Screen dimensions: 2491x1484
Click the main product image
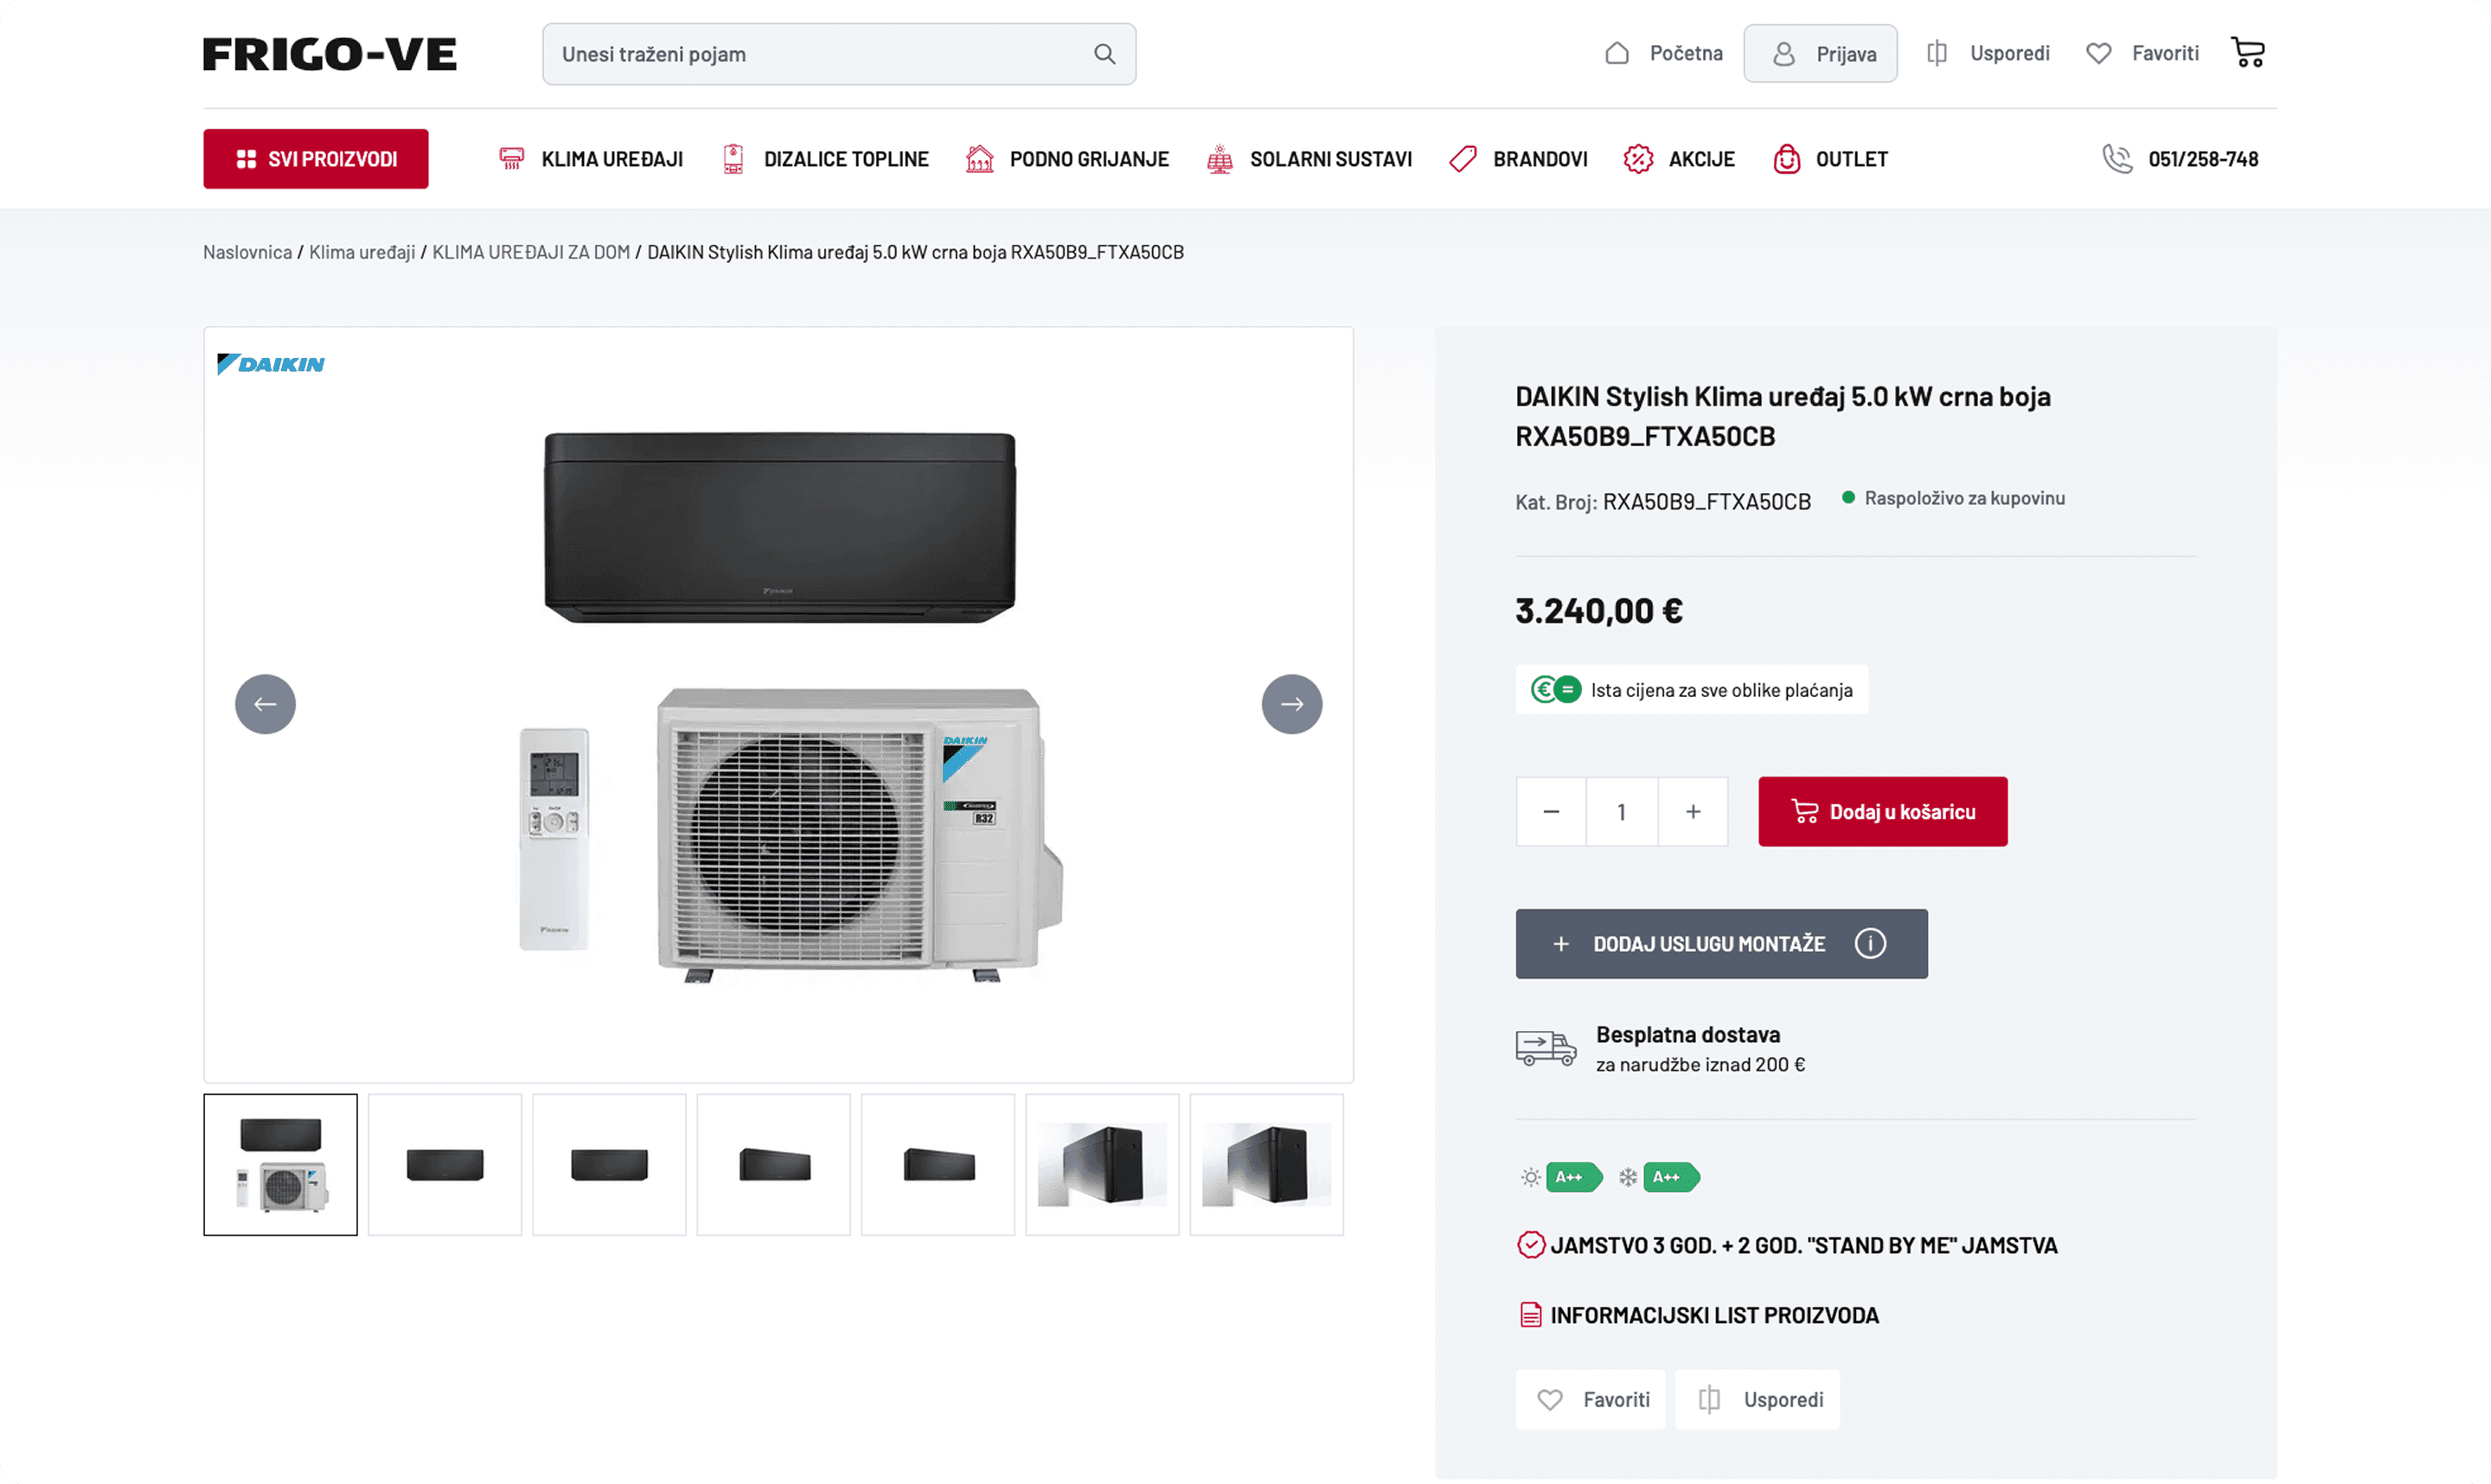click(x=779, y=705)
